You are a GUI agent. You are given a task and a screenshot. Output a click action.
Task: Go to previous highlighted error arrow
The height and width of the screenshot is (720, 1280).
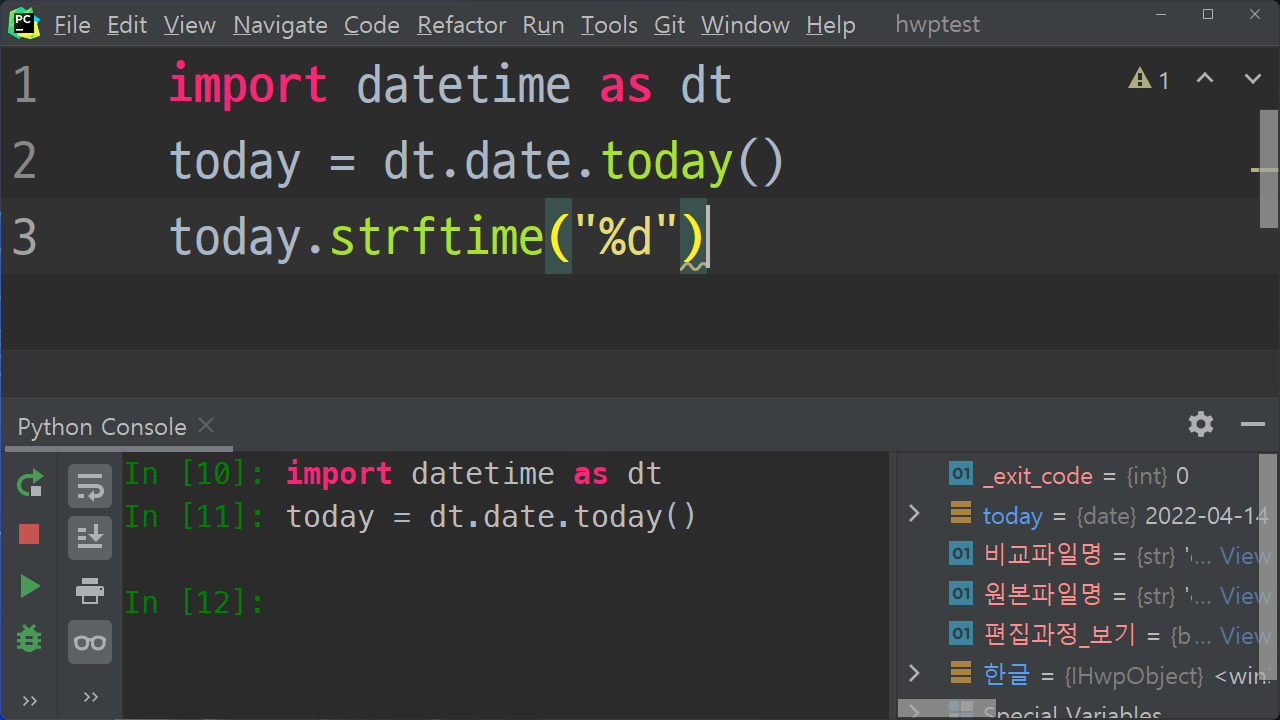coord(1205,79)
